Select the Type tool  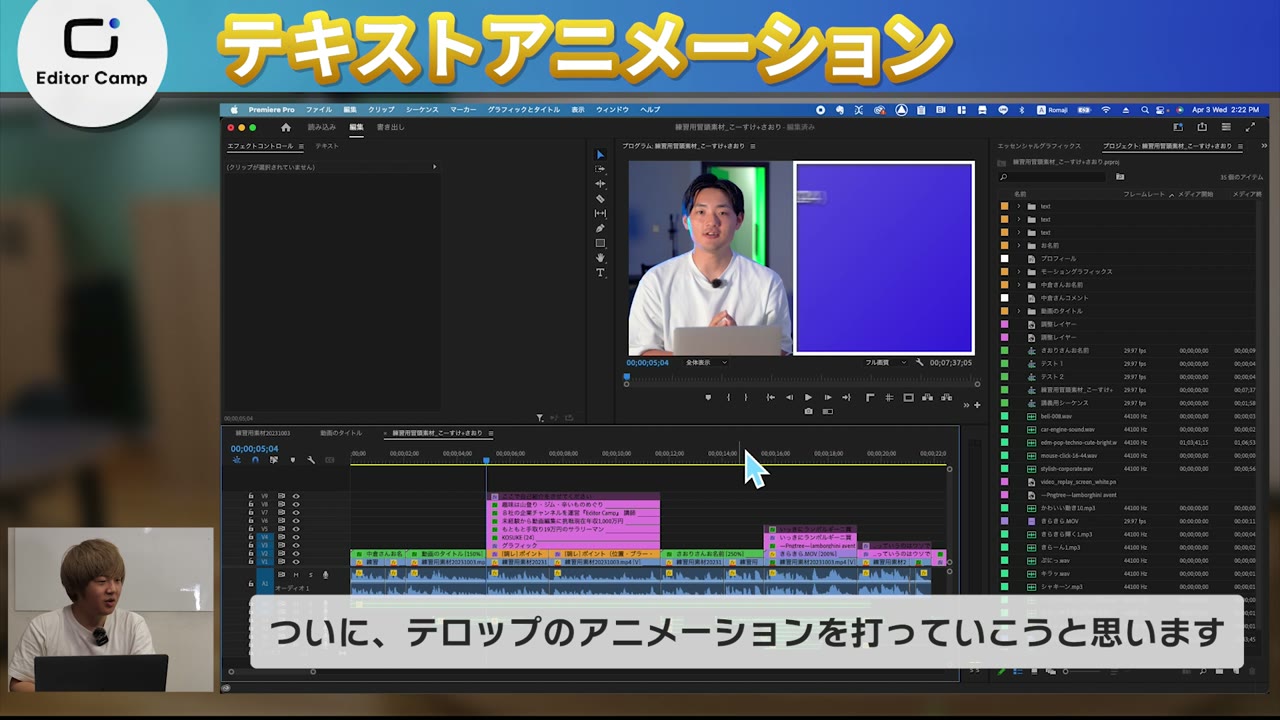point(600,272)
